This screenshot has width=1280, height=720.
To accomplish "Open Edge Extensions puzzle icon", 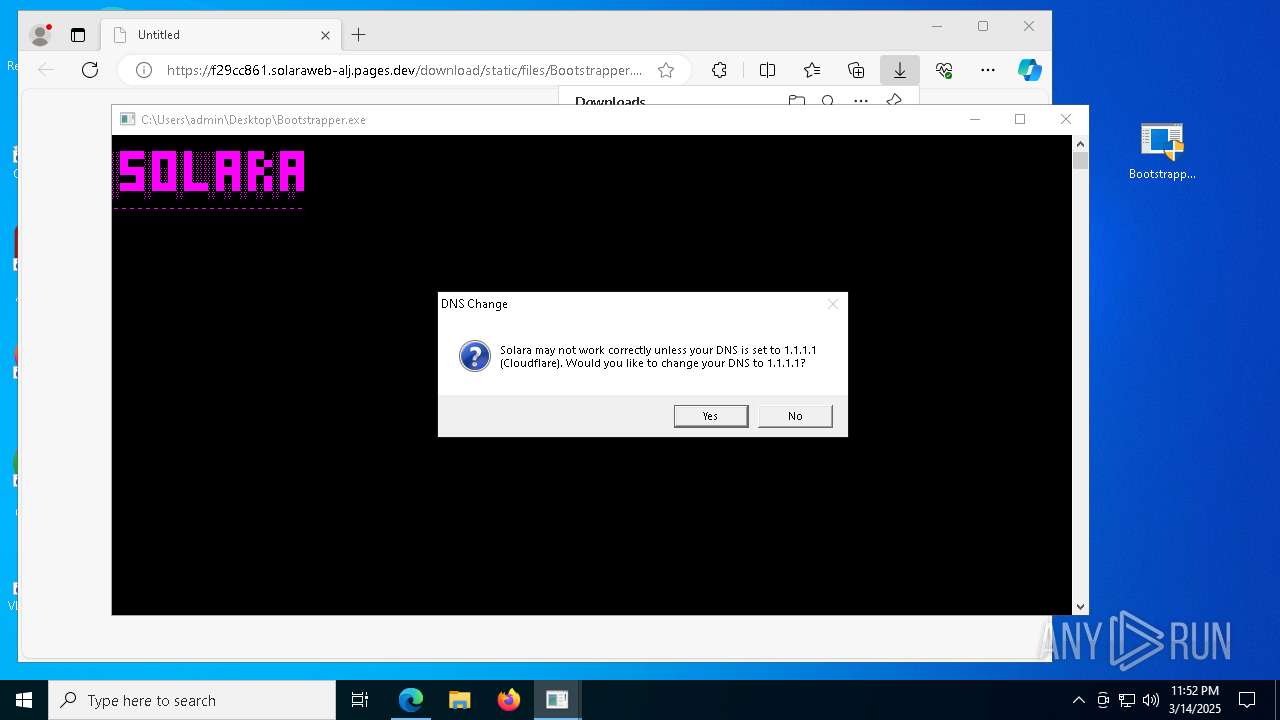I will [719, 70].
